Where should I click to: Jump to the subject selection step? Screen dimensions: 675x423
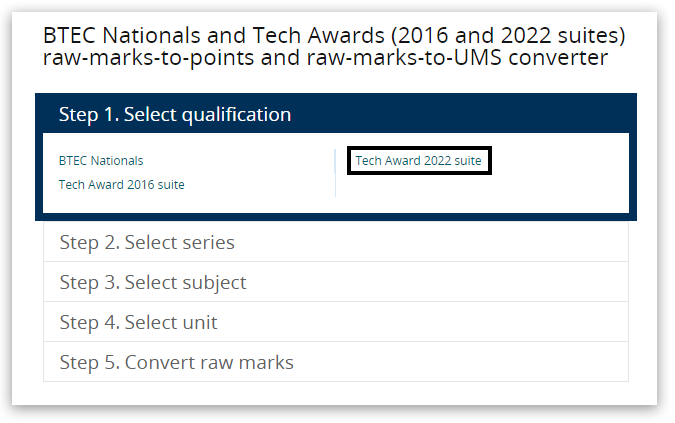point(153,282)
